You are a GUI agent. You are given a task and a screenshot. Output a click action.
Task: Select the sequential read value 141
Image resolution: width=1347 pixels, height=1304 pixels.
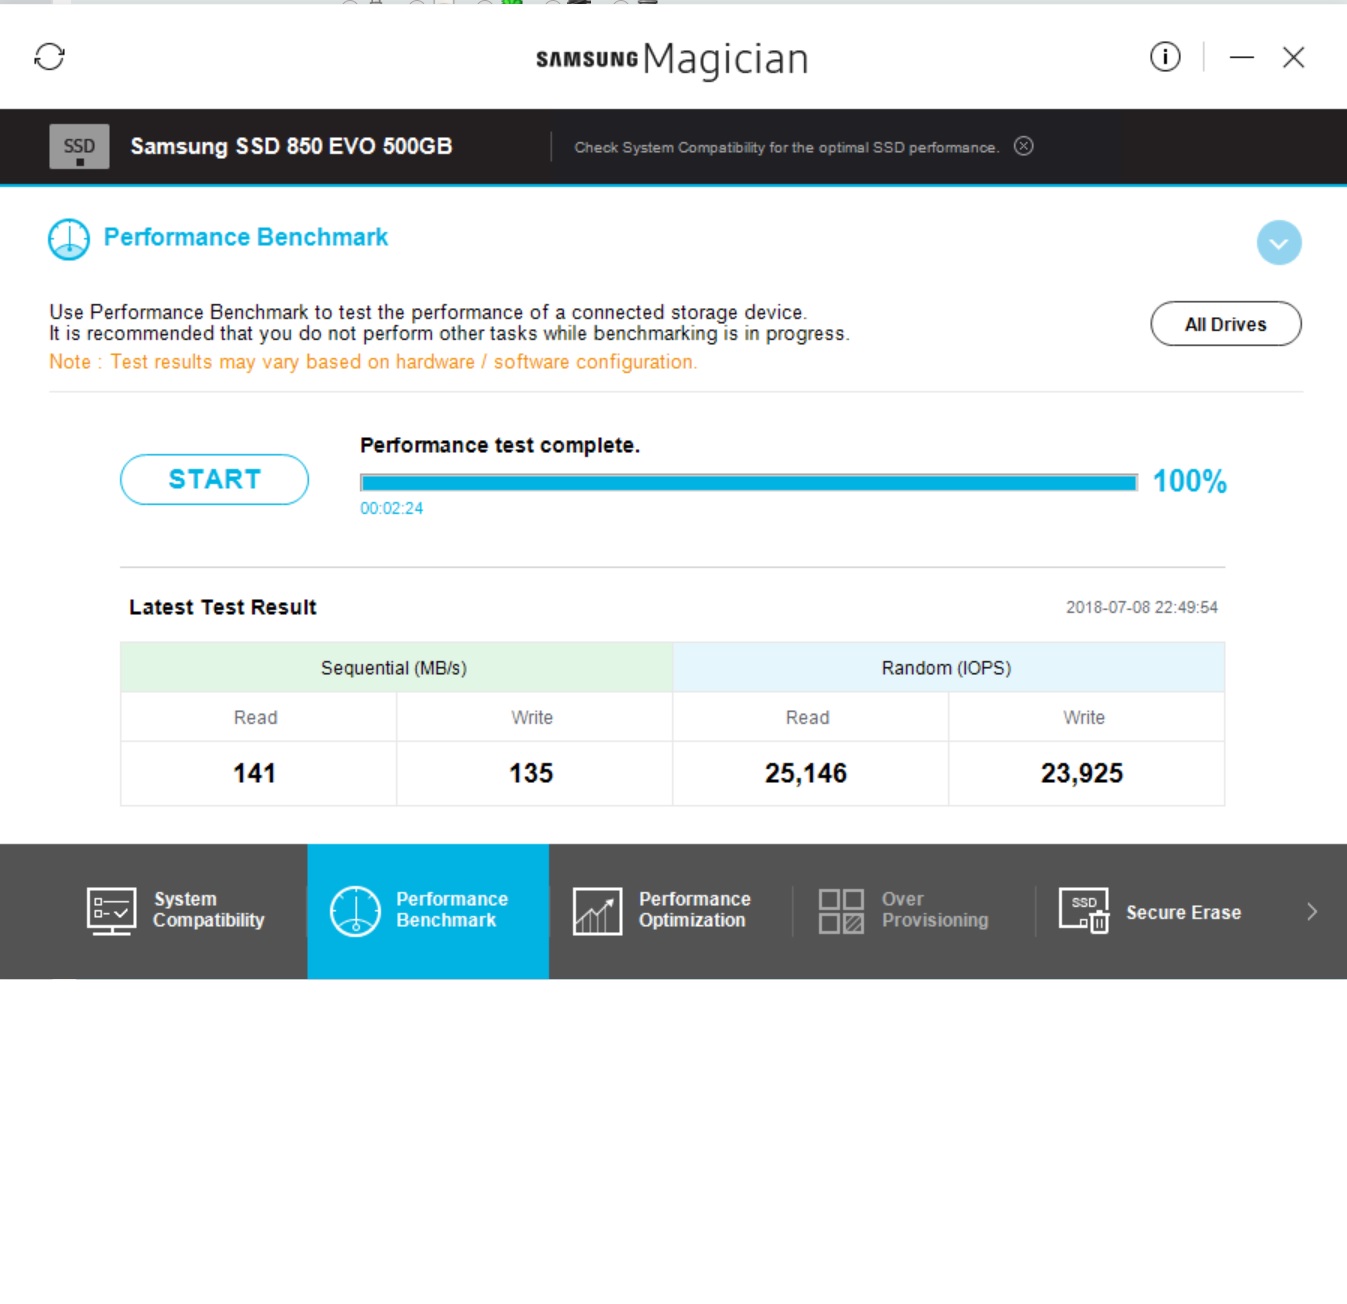tap(254, 774)
